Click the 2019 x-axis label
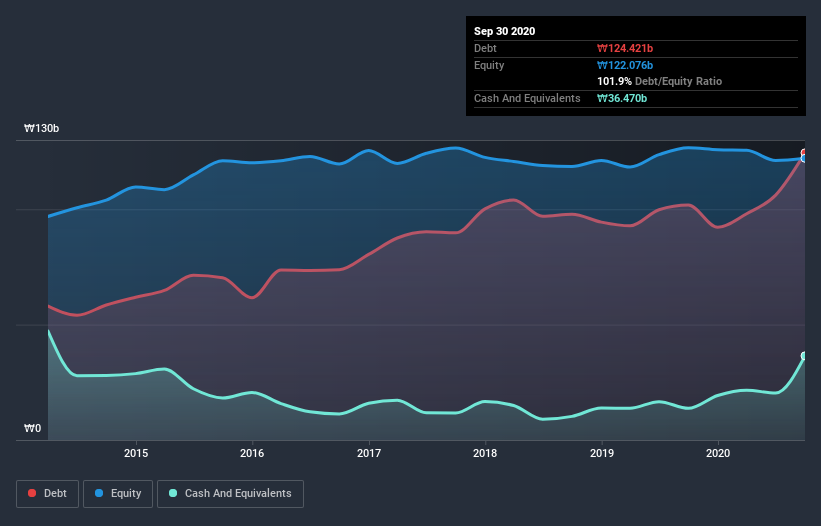Image resolution: width=821 pixels, height=526 pixels. [x=602, y=453]
